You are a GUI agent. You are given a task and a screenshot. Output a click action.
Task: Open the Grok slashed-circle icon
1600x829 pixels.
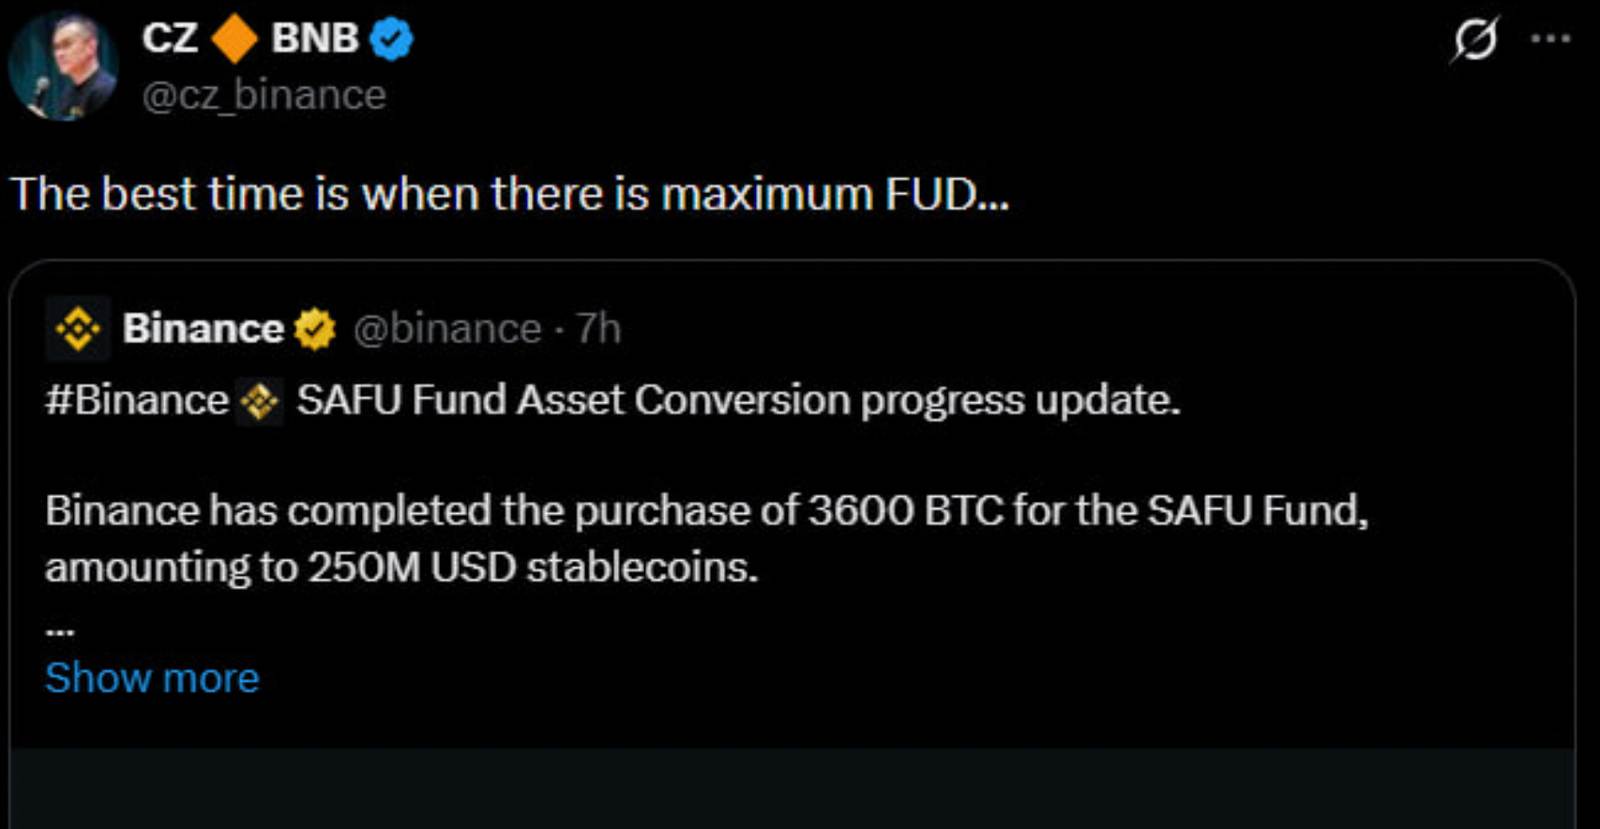click(x=1475, y=41)
